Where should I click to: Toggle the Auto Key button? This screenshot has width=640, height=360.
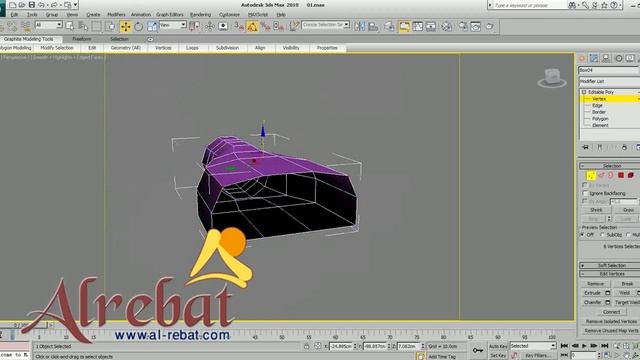coord(498,346)
